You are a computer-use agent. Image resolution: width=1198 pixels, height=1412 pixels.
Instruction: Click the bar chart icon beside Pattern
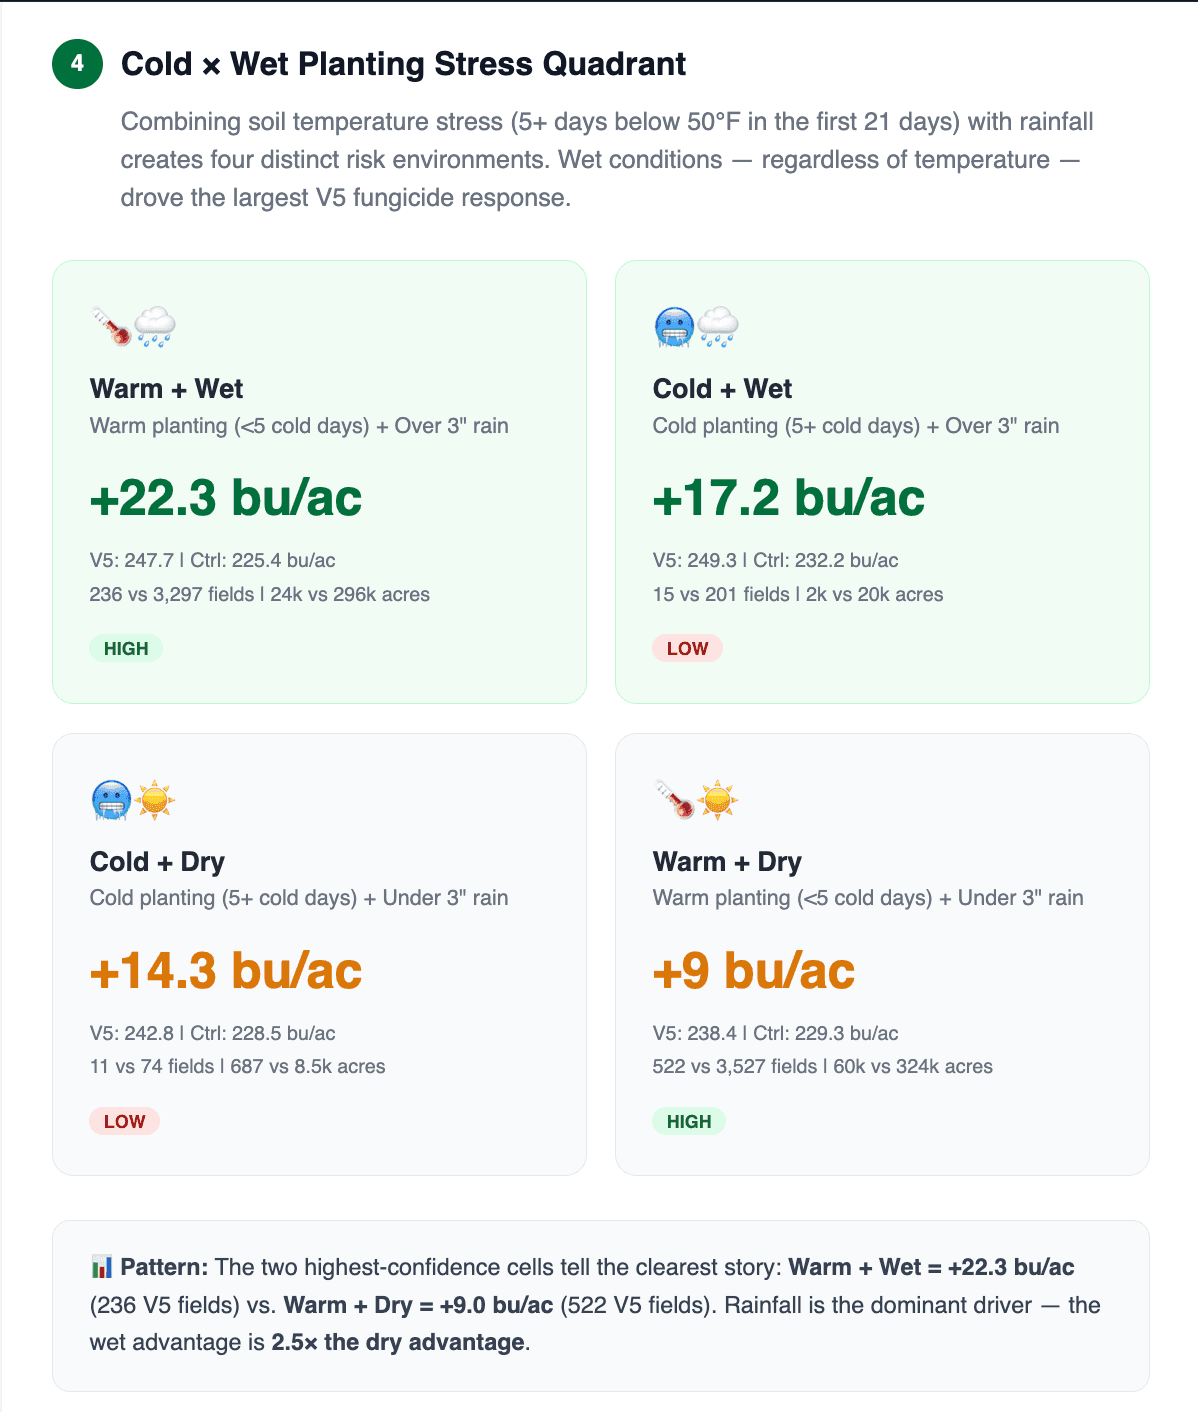click(x=101, y=1268)
